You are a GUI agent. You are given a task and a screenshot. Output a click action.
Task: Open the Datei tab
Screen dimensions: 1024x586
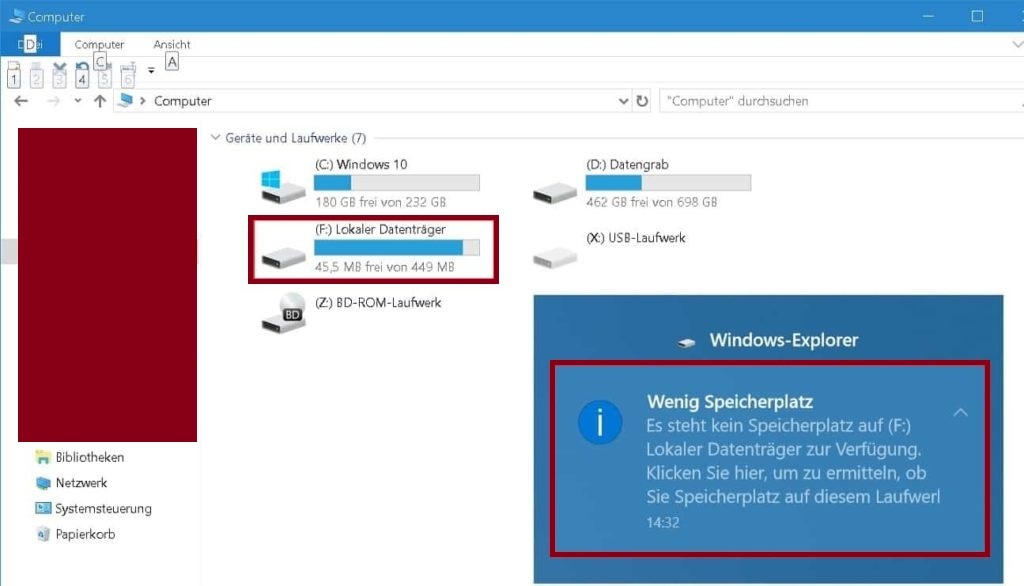click(x=30, y=44)
